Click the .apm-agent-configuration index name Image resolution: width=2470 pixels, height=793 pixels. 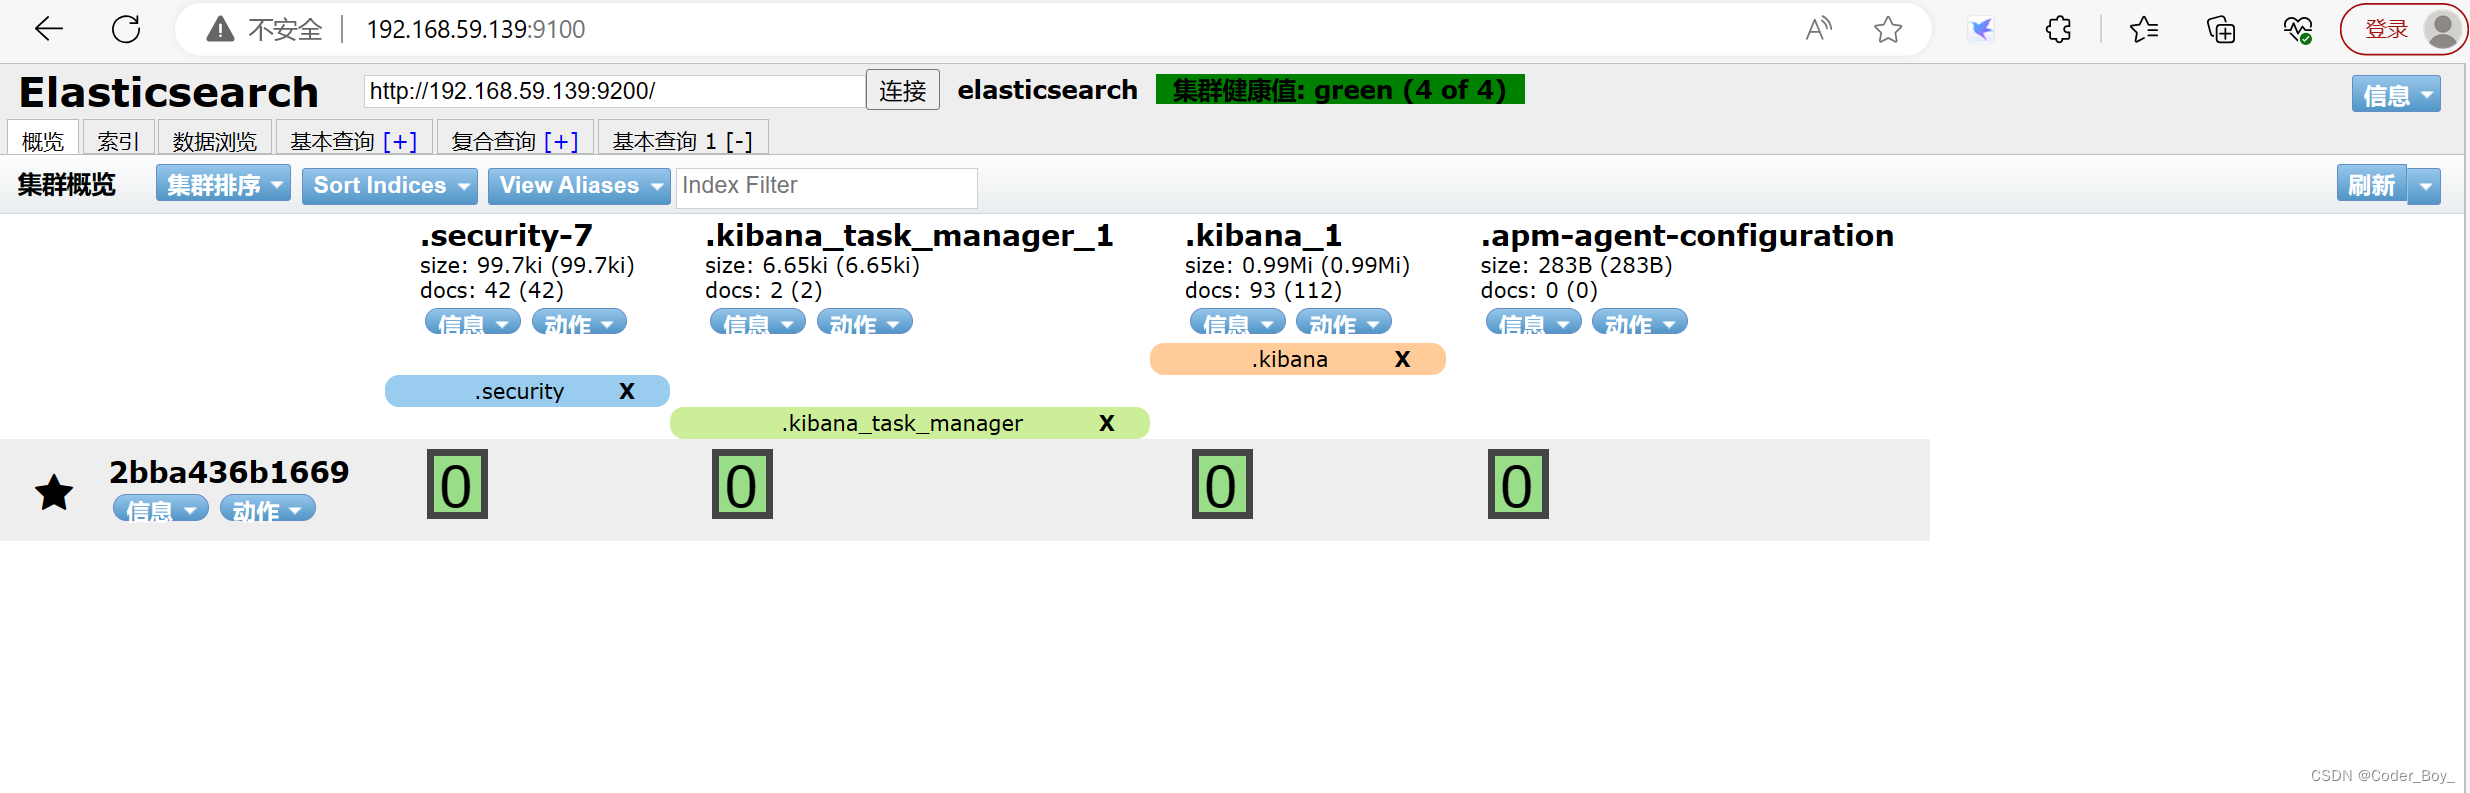[x=1687, y=235]
